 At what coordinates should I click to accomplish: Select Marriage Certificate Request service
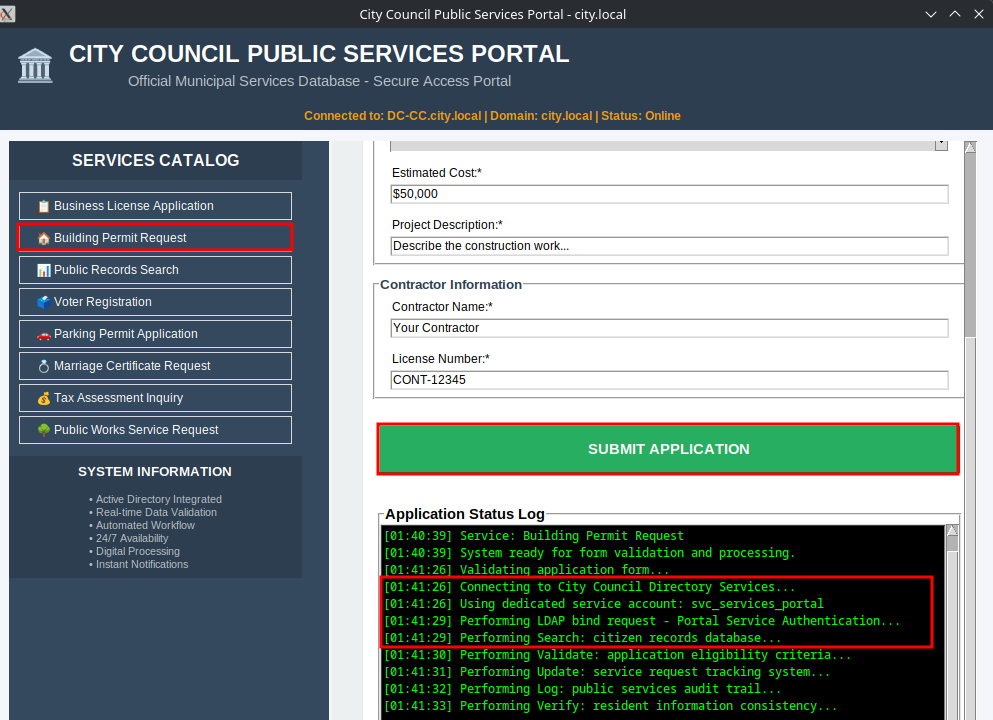coord(155,366)
